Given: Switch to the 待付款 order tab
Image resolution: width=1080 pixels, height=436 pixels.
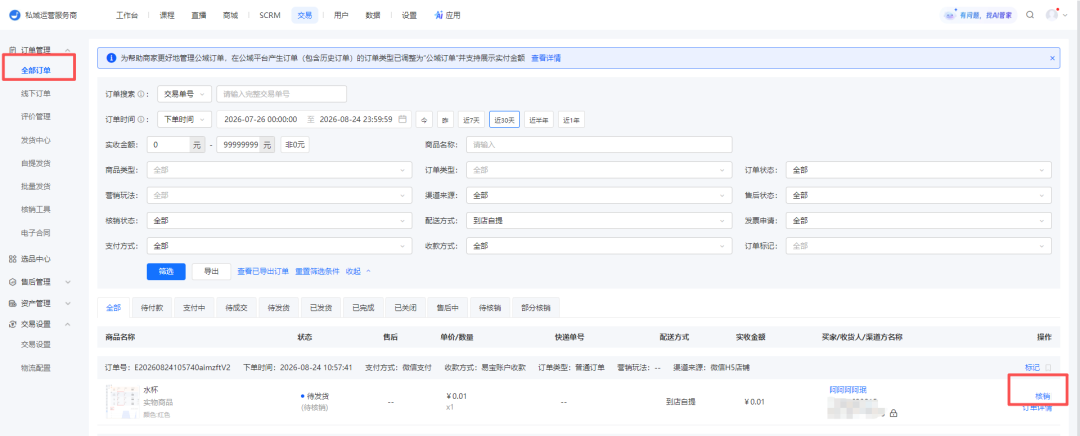Looking at the screenshot, I should pos(152,308).
